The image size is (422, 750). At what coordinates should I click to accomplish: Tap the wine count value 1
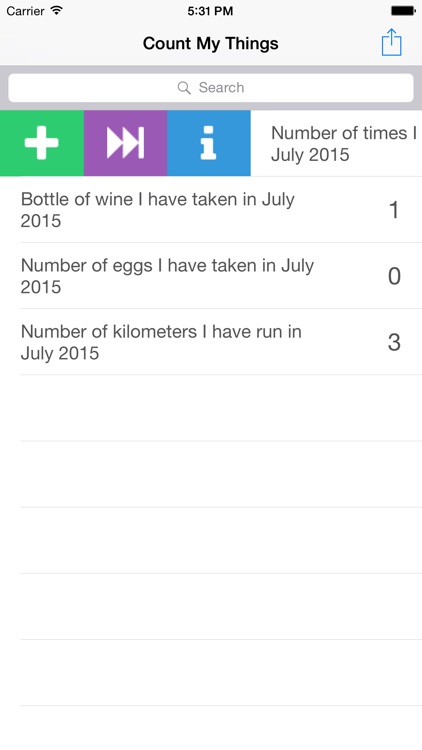[x=394, y=210]
